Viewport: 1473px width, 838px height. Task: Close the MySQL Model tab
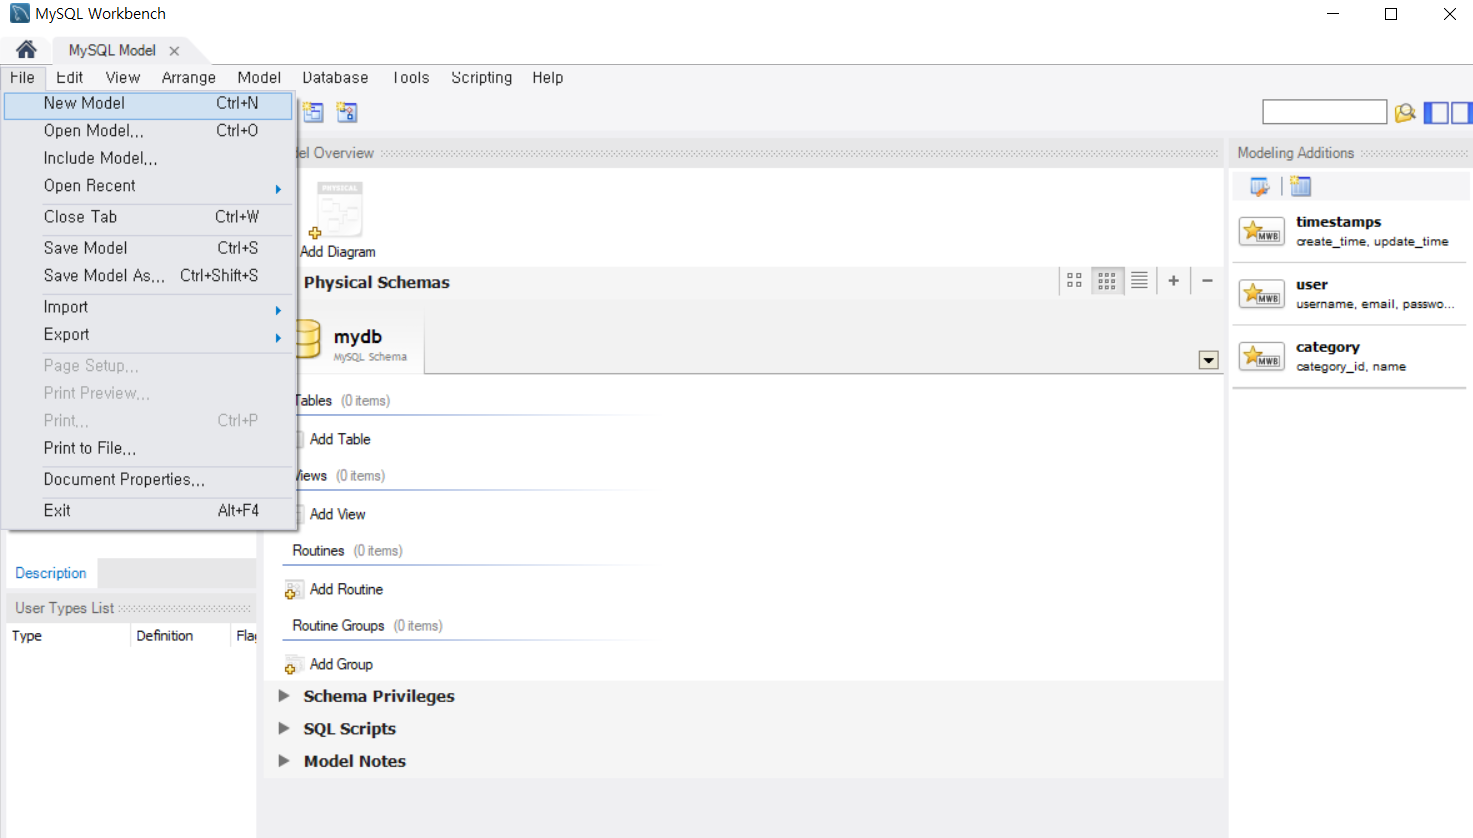coord(174,50)
